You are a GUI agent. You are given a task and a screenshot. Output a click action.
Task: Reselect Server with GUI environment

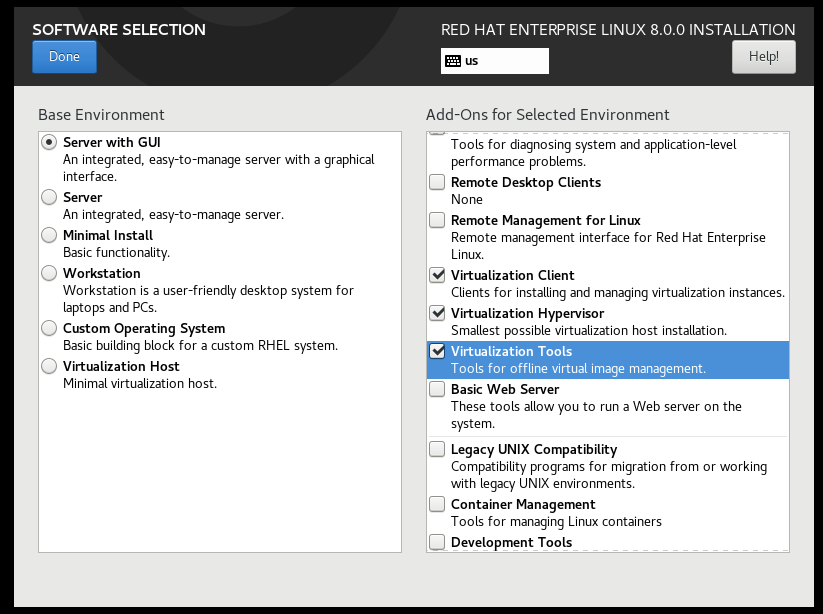pos(48,142)
